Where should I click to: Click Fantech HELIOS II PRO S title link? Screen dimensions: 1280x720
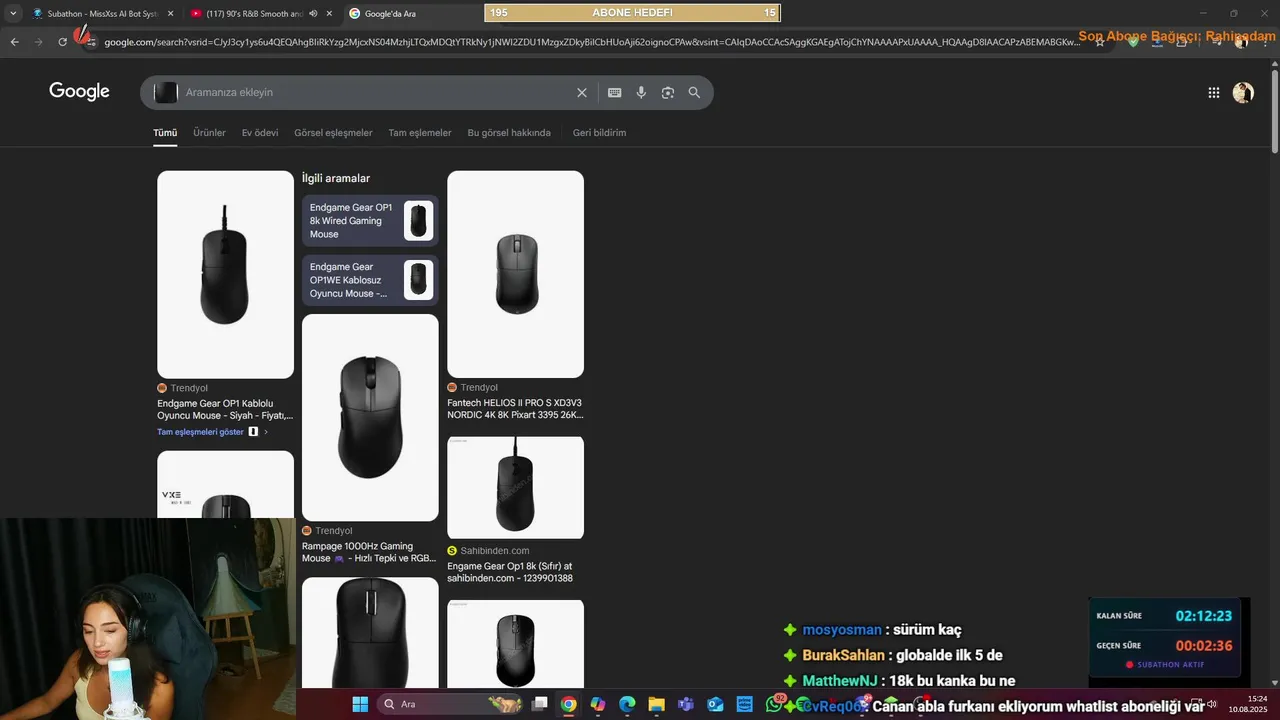click(515, 409)
